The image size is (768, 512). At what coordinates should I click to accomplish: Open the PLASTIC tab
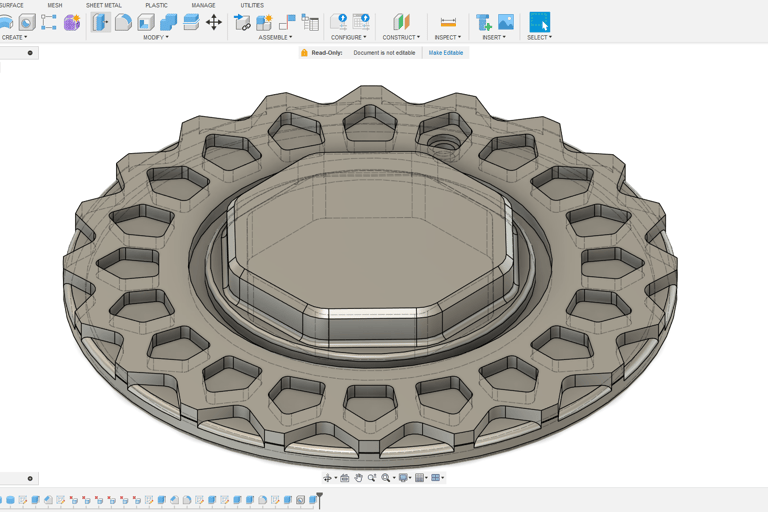tap(156, 5)
